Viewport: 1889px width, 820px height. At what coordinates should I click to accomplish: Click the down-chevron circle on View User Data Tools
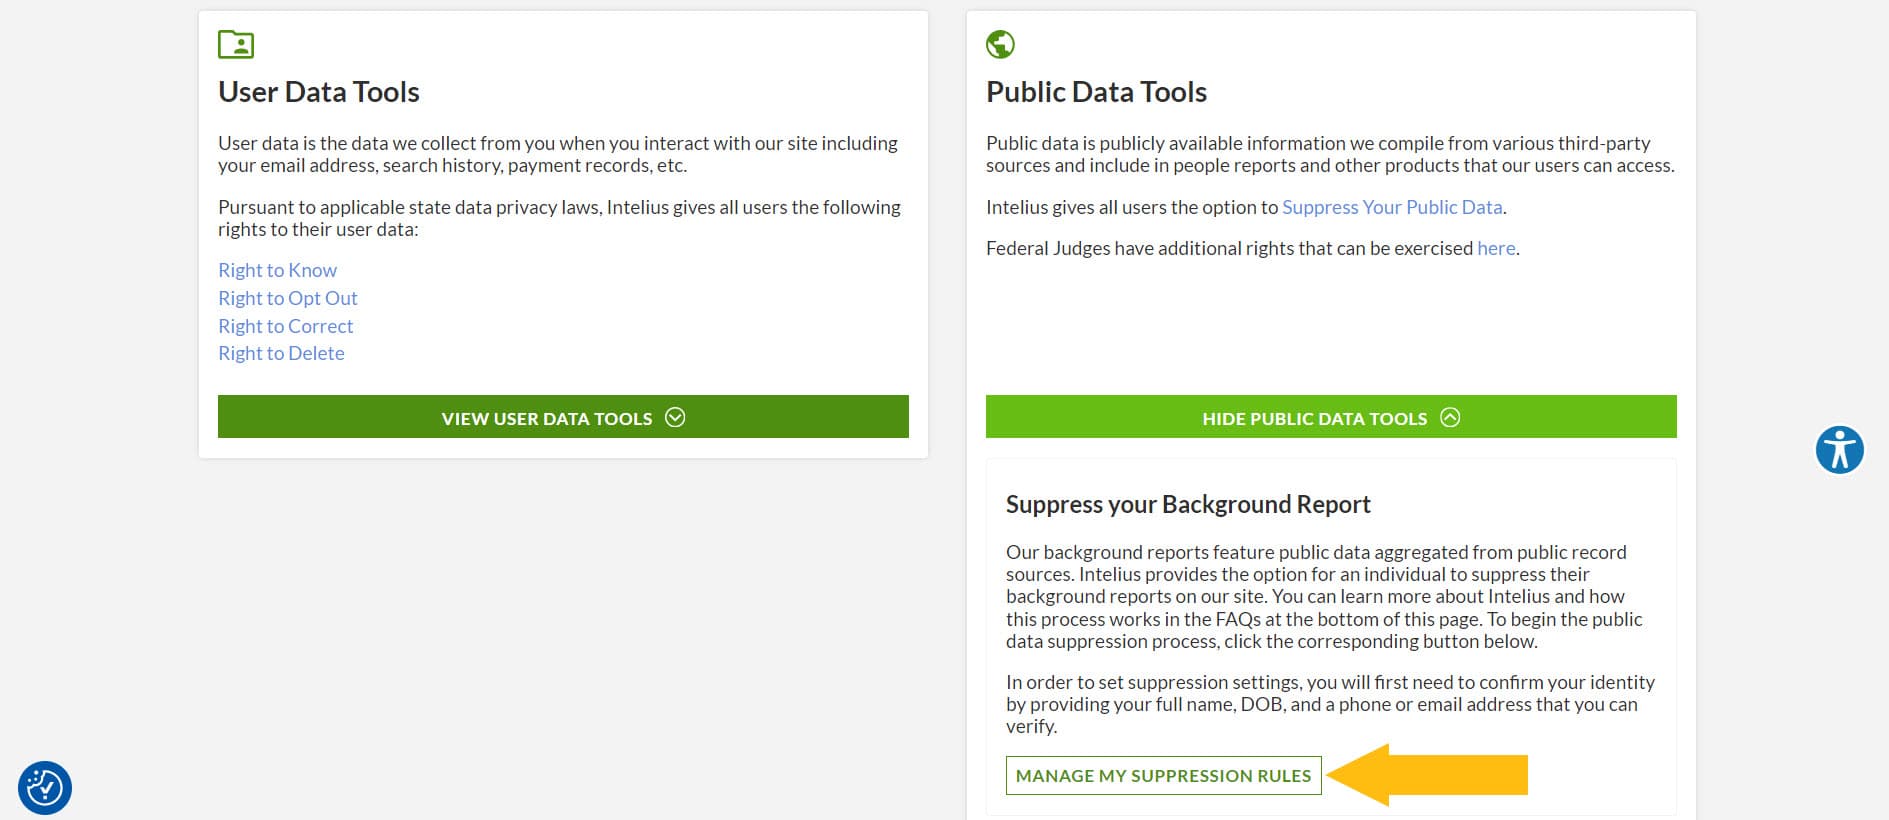click(x=675, y=417)
